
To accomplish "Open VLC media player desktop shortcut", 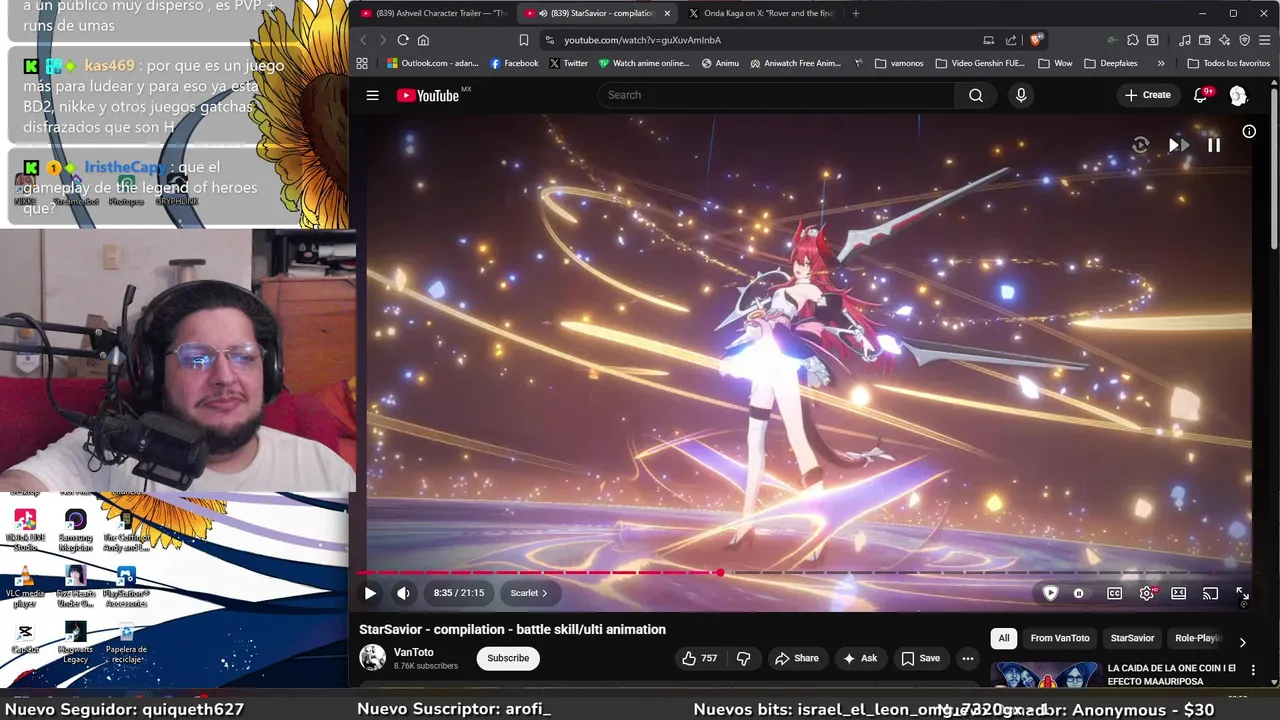I will click(25, 586).
